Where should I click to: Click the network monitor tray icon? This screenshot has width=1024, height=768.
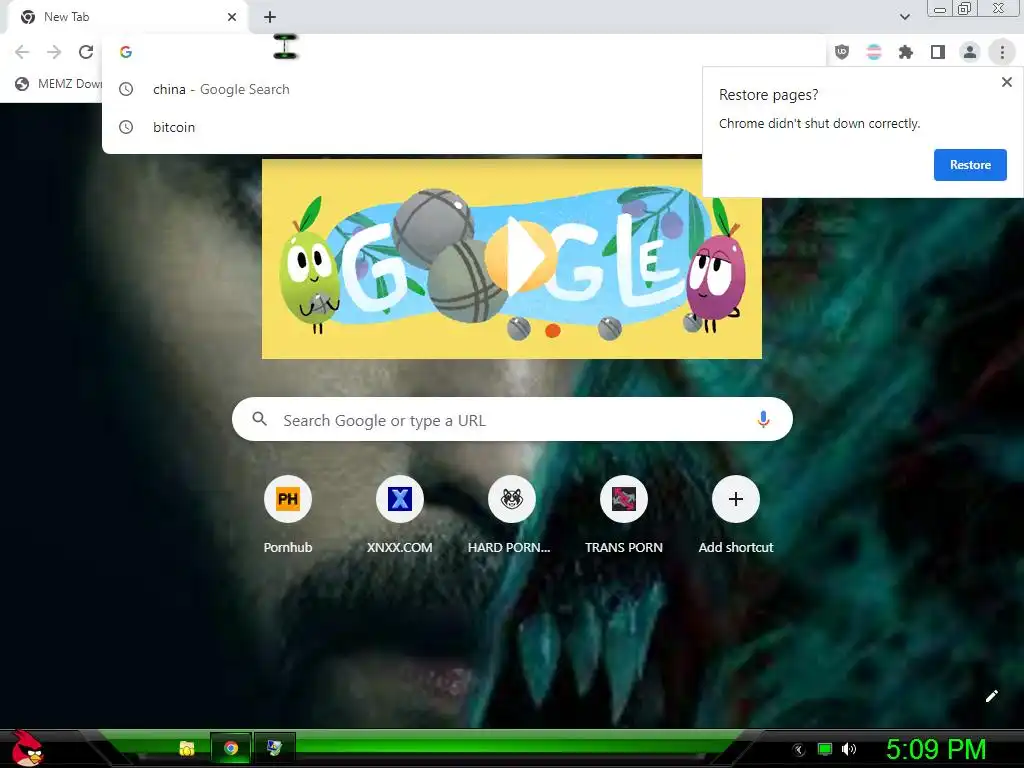coord(825,750)
